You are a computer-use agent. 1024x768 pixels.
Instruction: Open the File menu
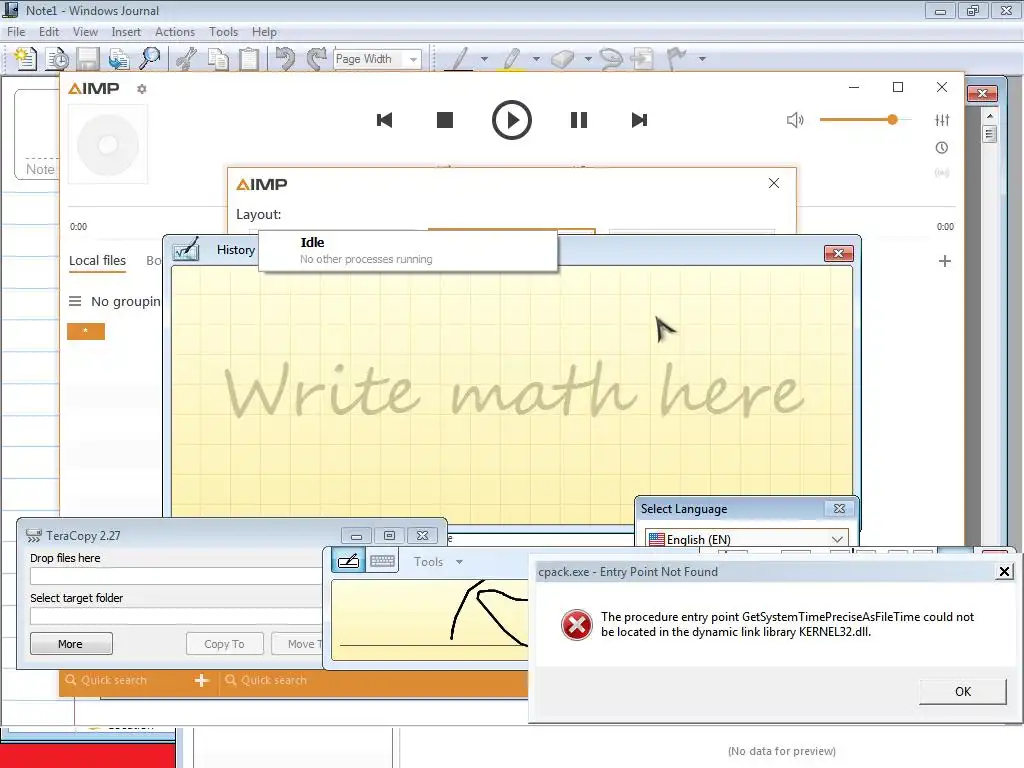pyautogui.click(x=16, y=31)
